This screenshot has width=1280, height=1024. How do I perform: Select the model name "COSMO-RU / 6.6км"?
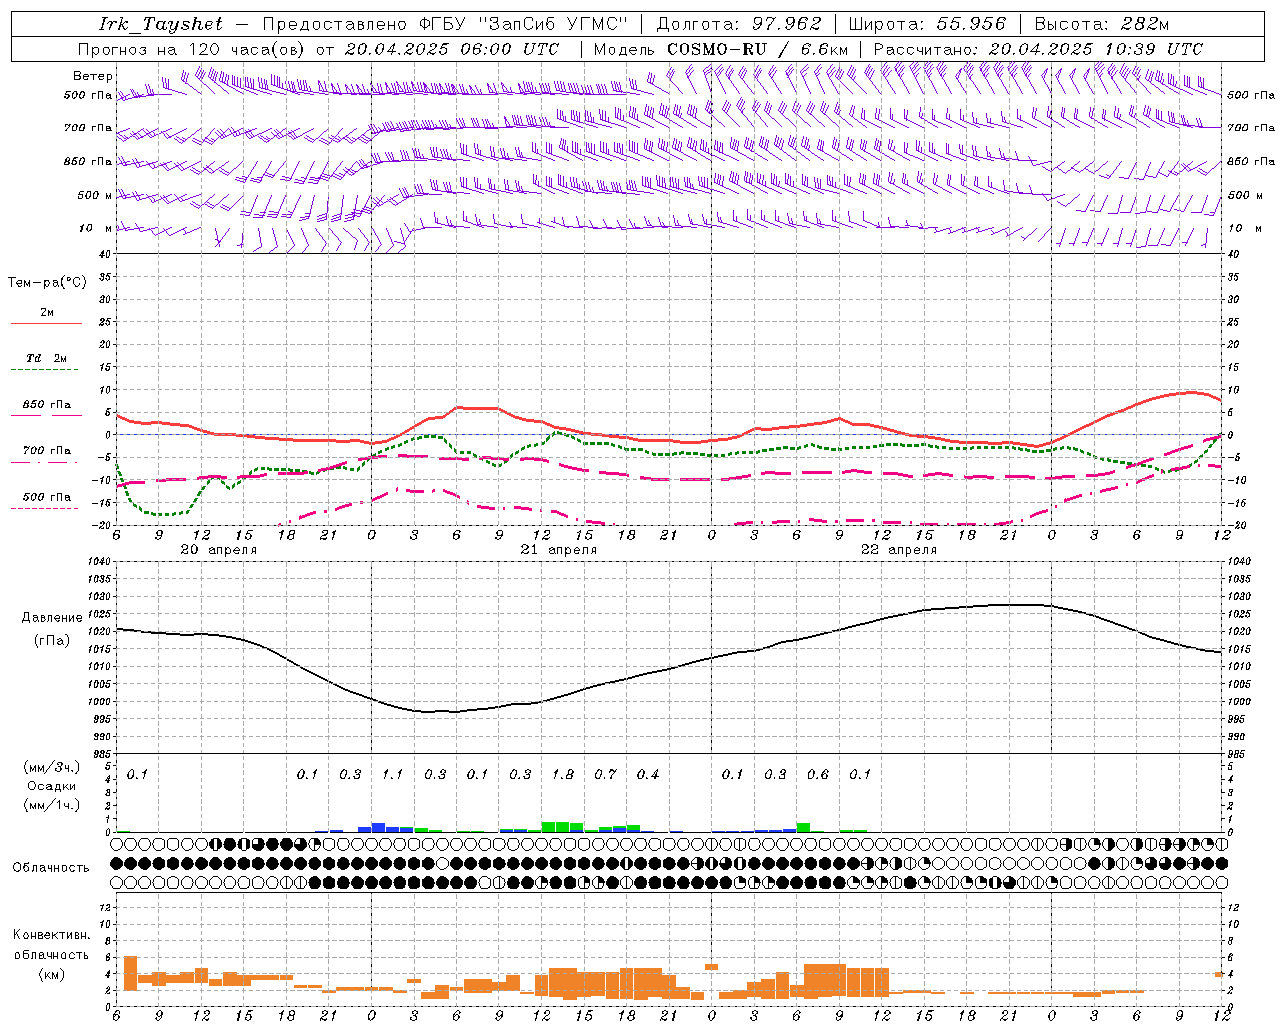[x=757, y=49]
